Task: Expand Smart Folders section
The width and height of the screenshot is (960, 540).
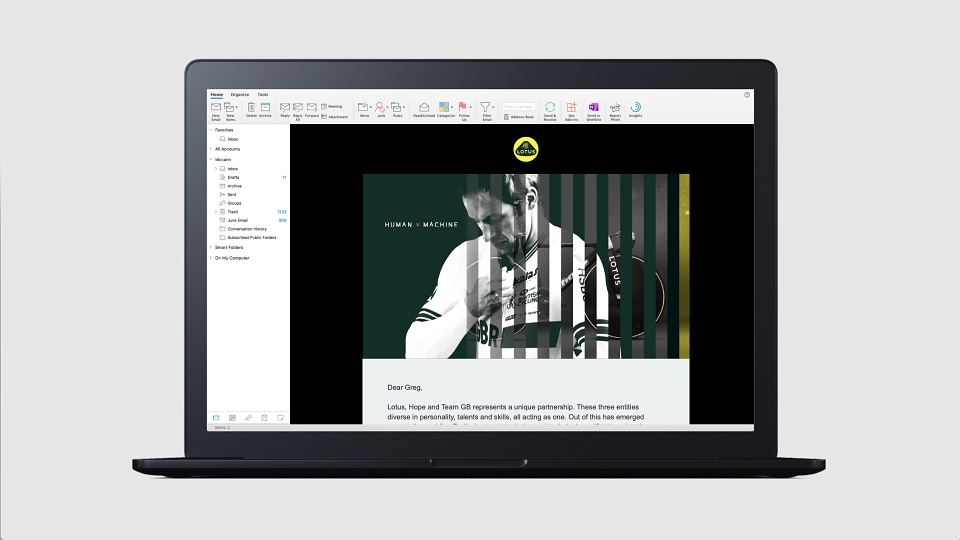Action: click(x=211, y=247)
